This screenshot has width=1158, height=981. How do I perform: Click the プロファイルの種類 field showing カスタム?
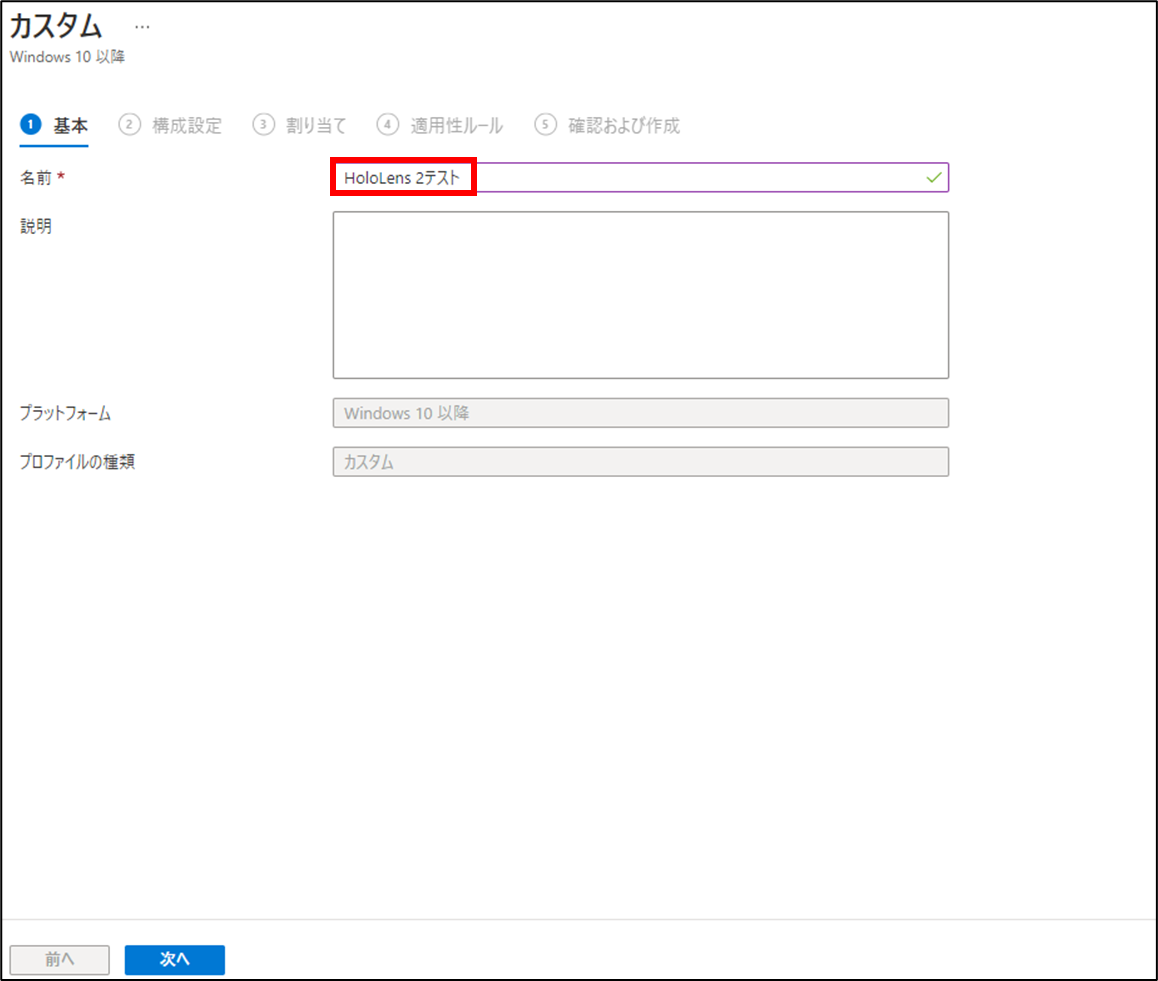coord(640,462)
